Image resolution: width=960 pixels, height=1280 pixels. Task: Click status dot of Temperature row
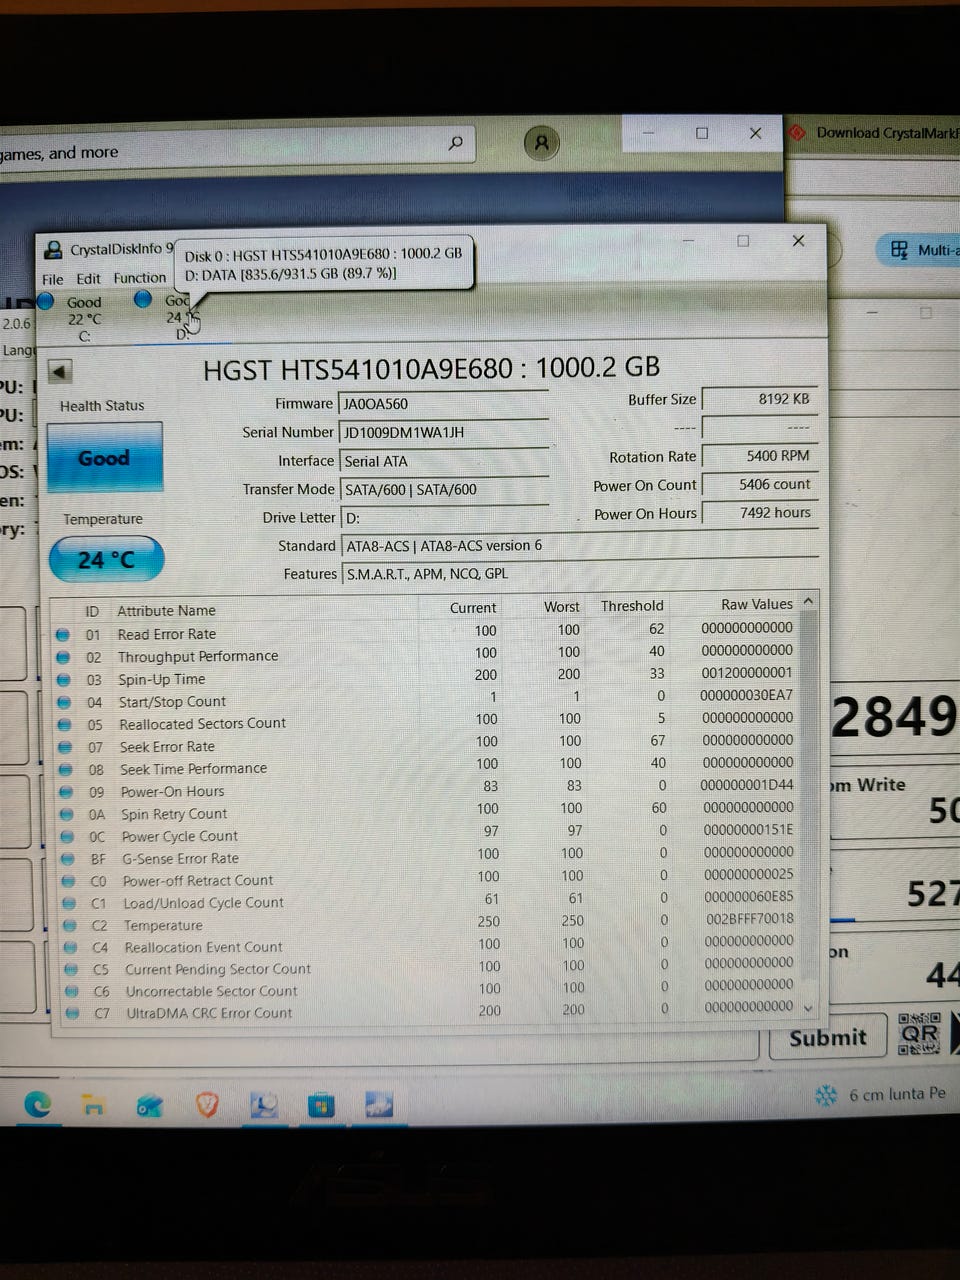pyautogui.click(x=69, y=925)
